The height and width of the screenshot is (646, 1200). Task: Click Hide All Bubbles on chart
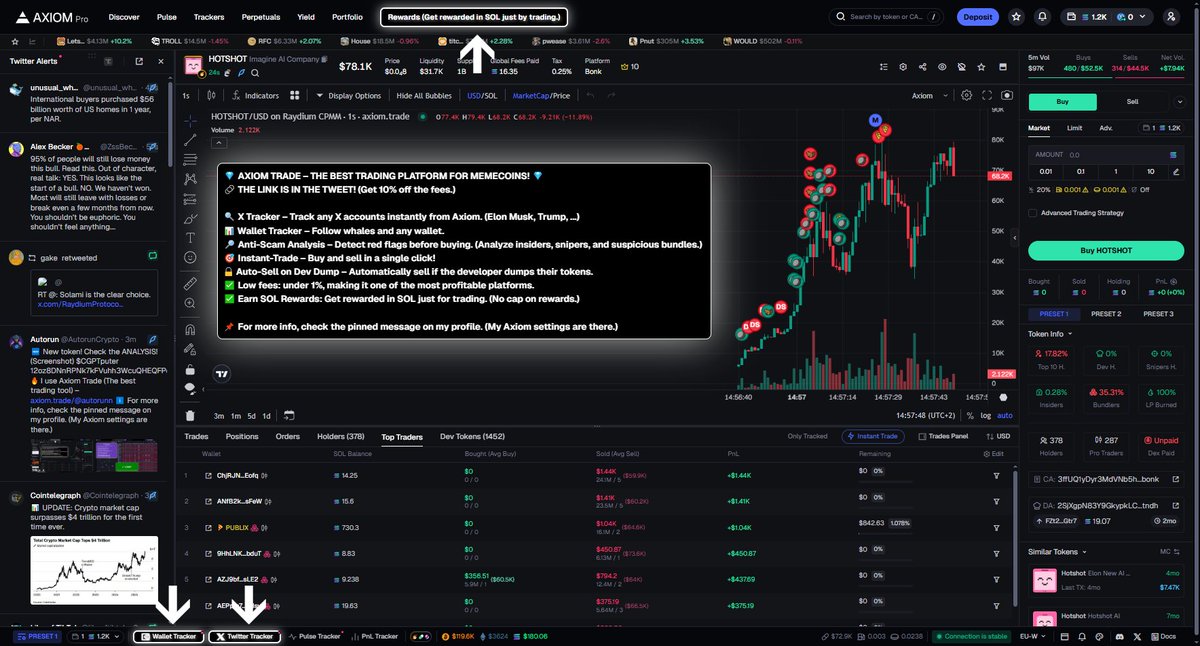tap(424, 96)
